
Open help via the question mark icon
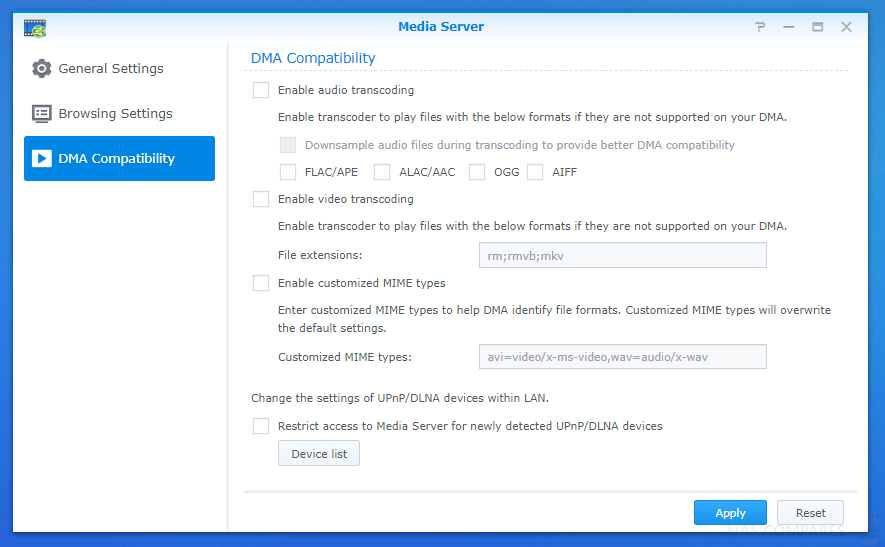click(x=760, y=27)
